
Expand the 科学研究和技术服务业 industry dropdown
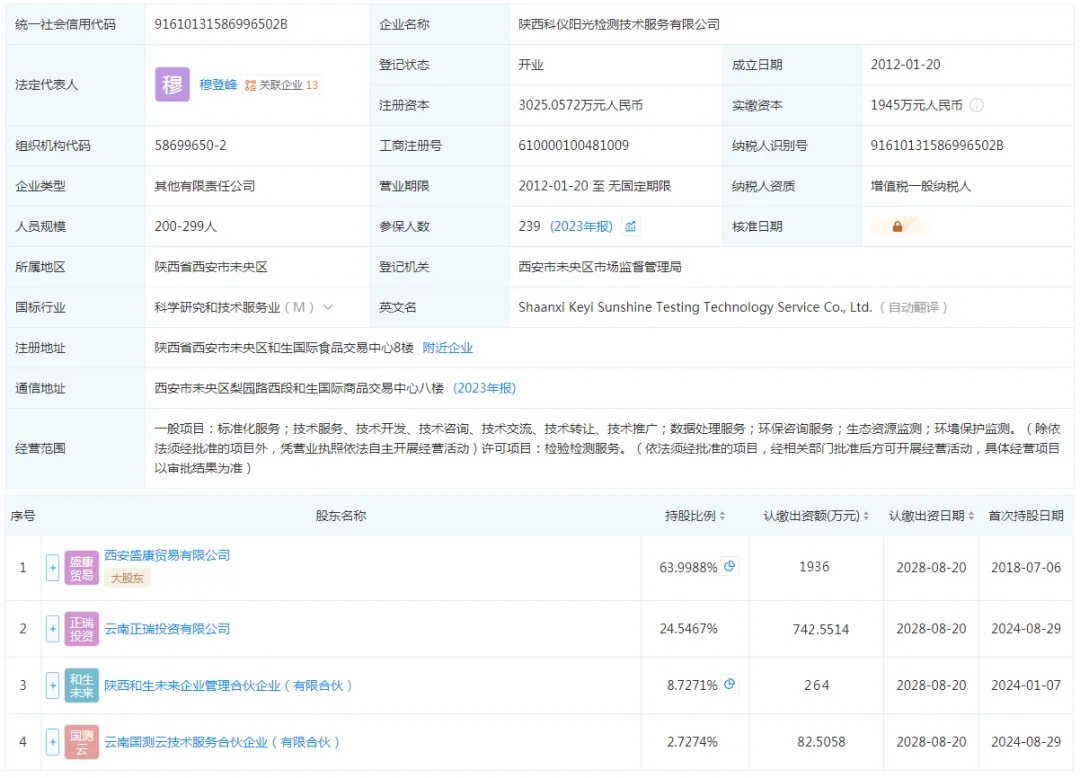point(328,307)
